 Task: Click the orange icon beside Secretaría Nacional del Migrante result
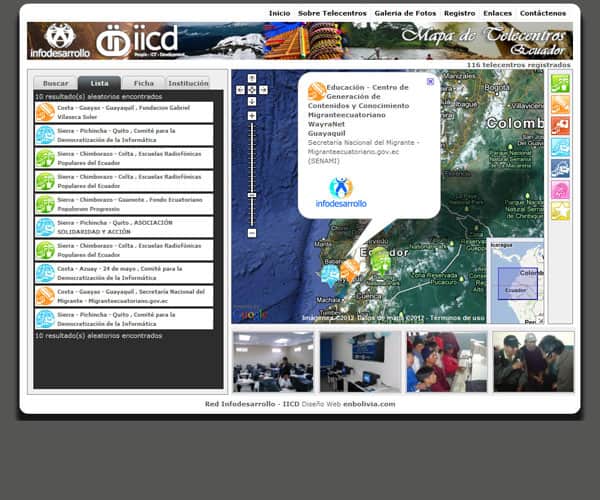(45, 296)
